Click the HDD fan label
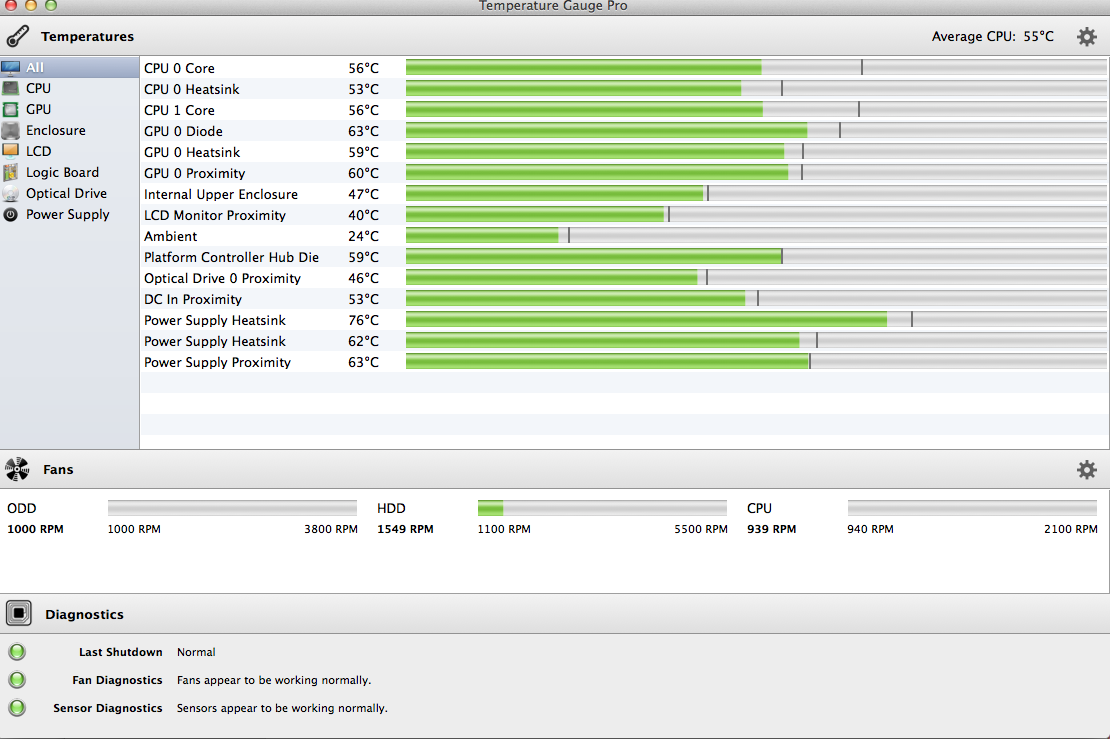 pyautogui.click(x=391, y=508)
